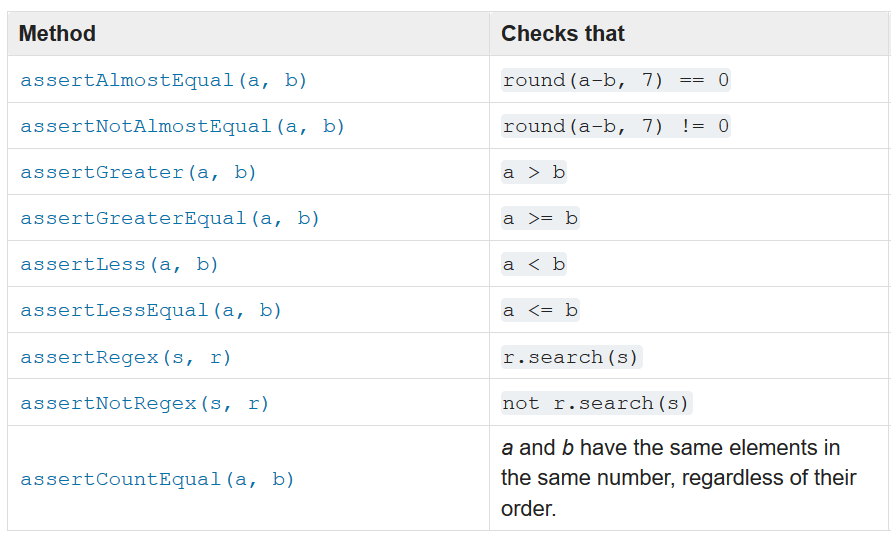Click the a < b code snippet

pos(534,264)
